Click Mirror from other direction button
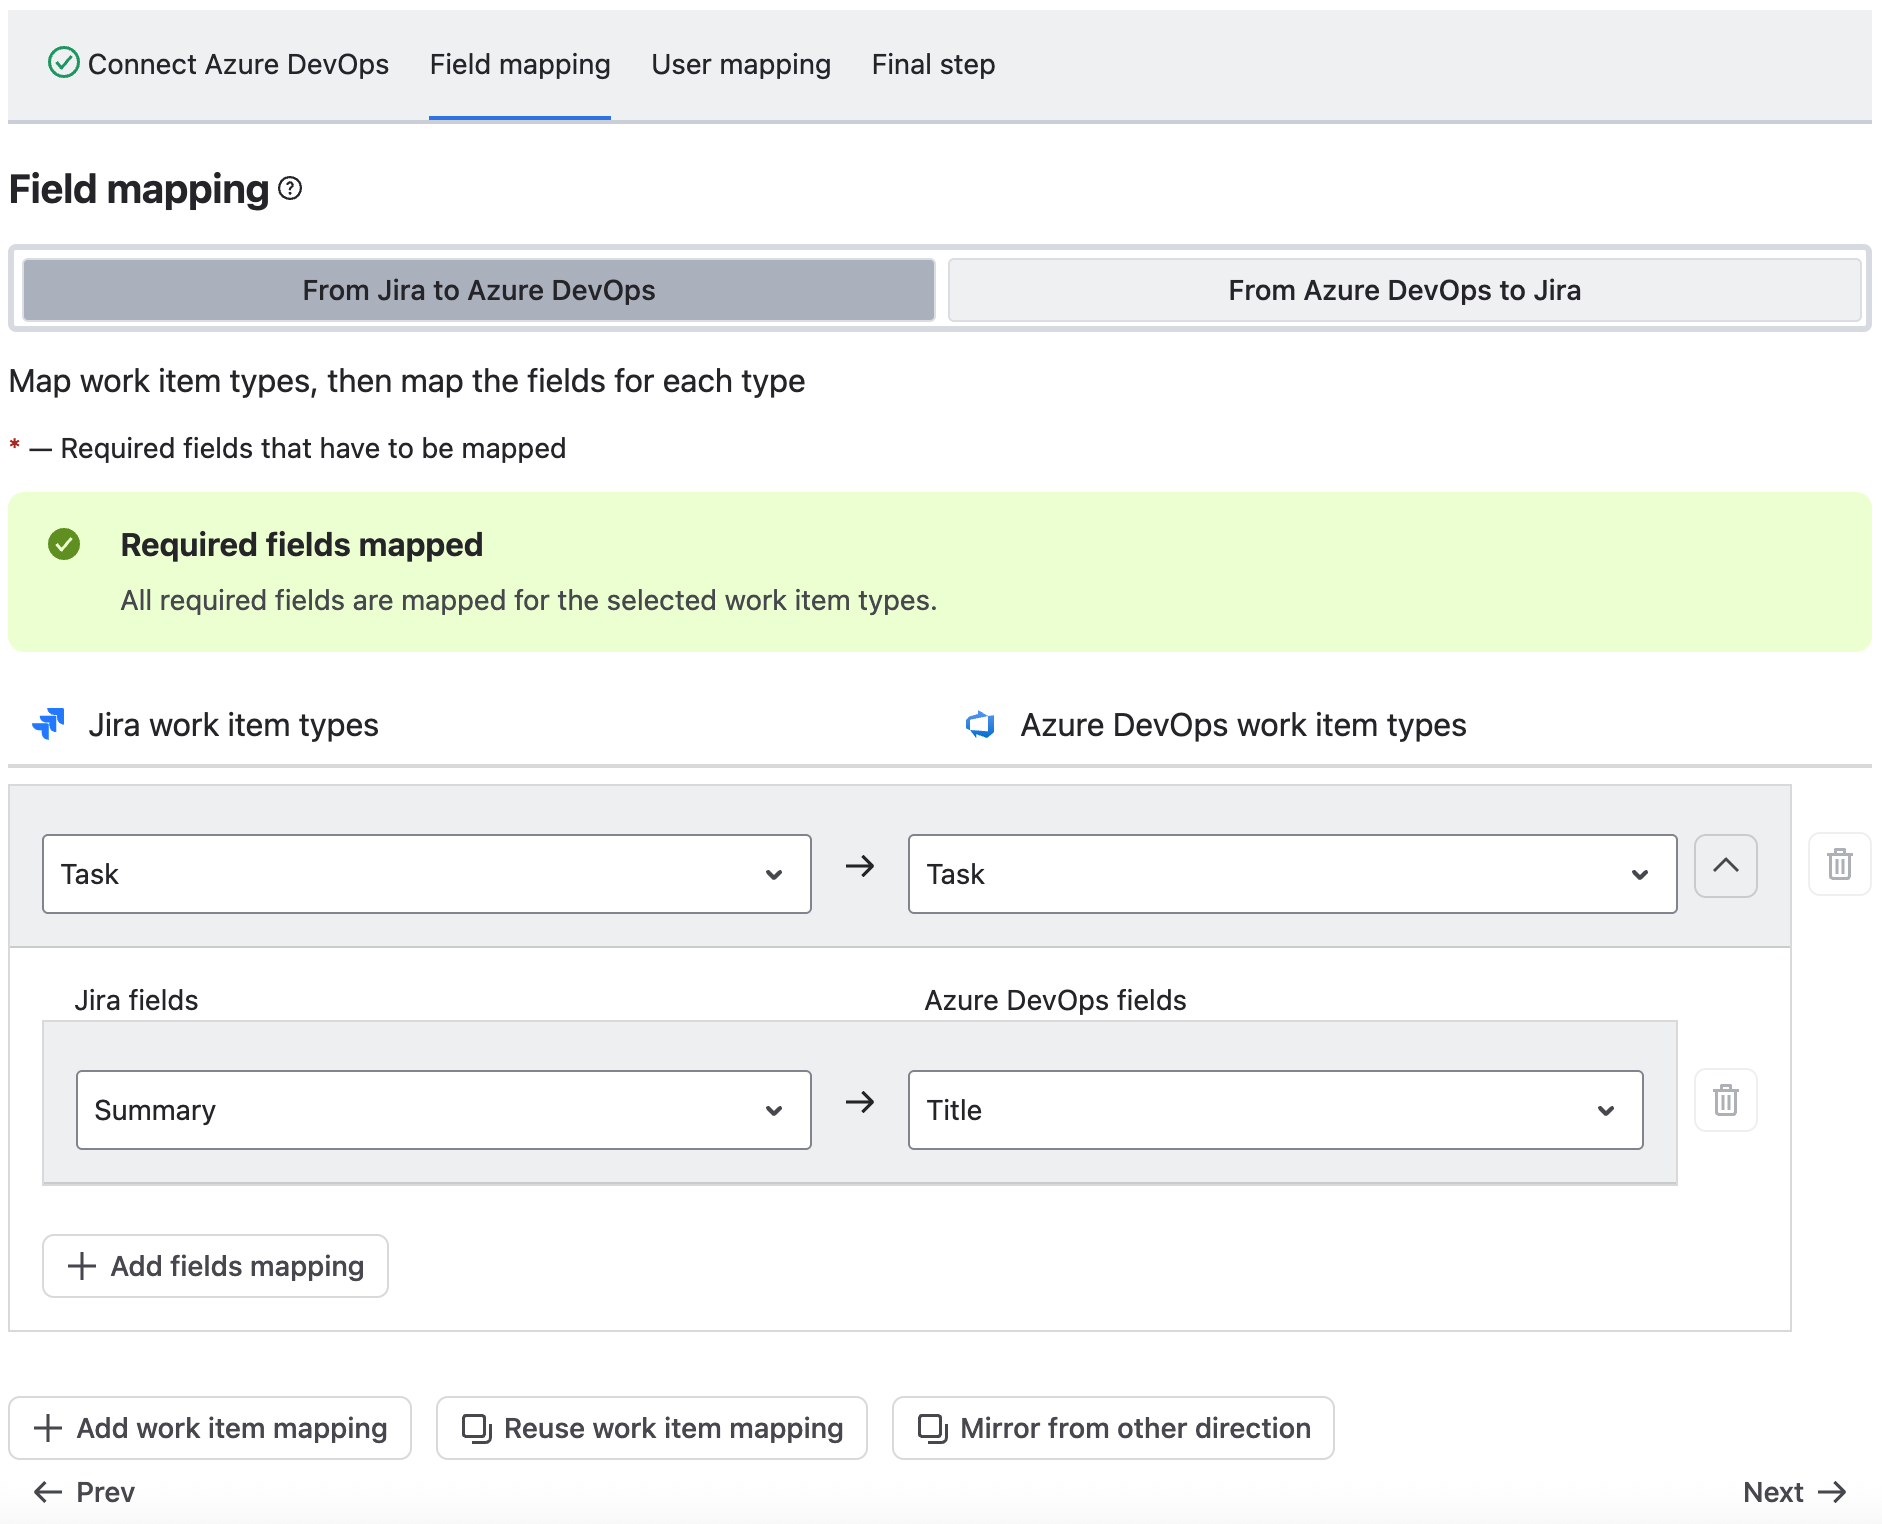 [1113, 1428]
